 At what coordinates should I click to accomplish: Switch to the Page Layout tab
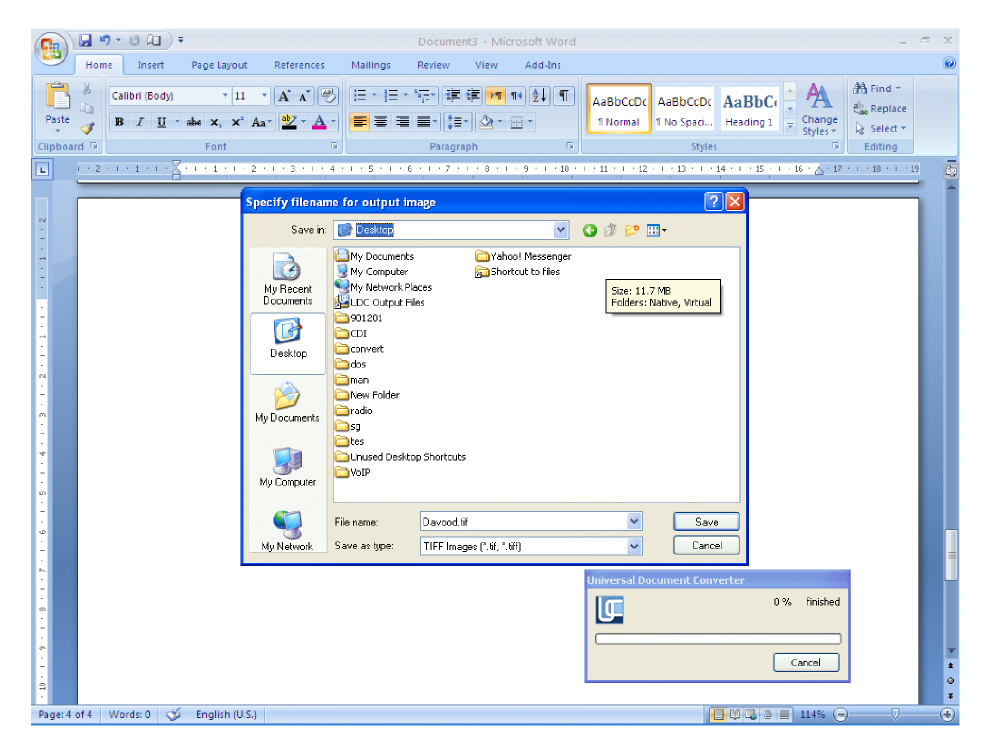(x=219, y=65)
